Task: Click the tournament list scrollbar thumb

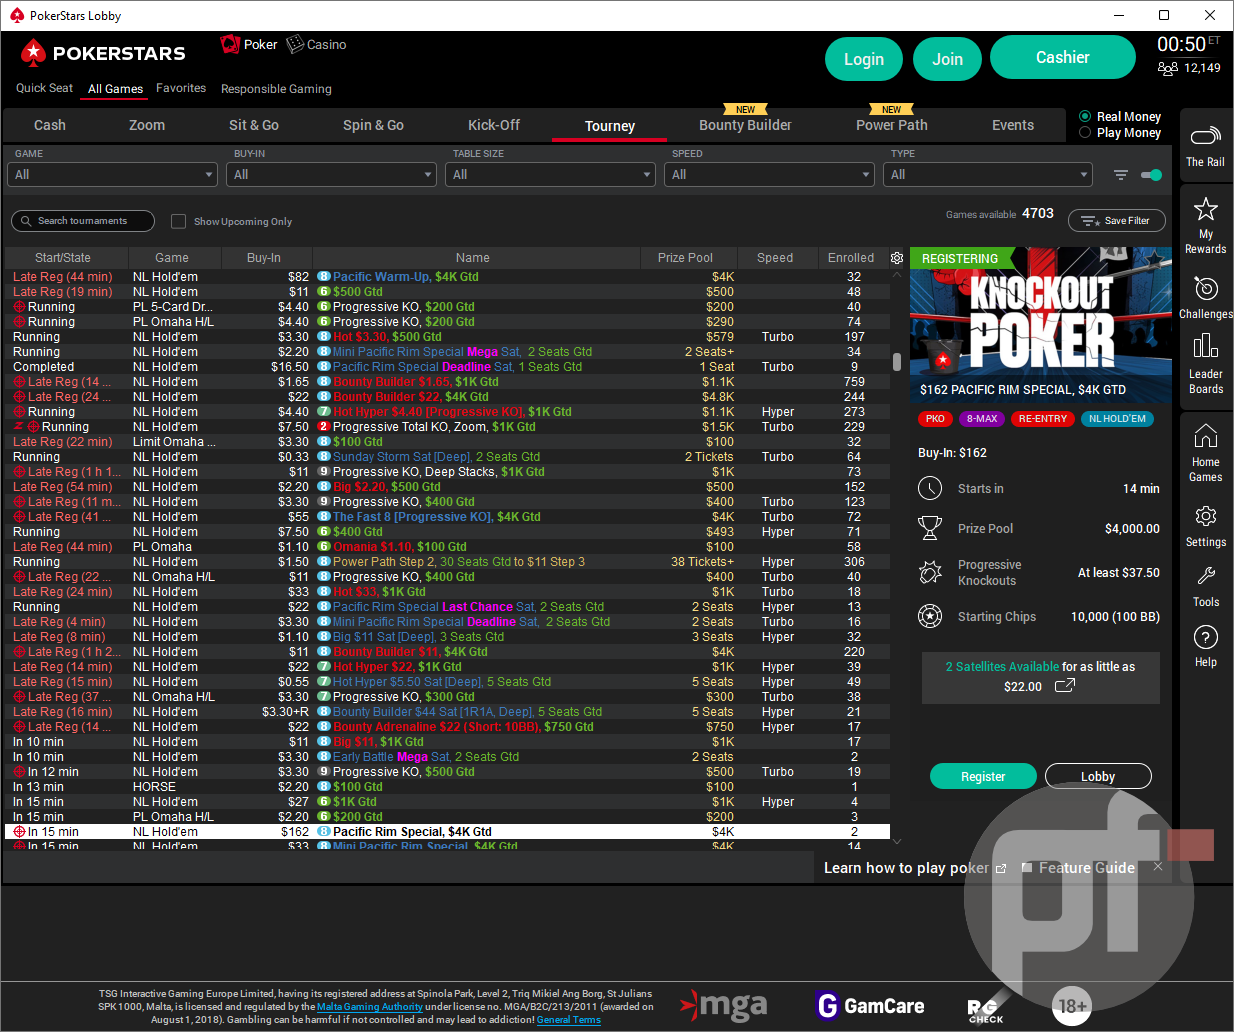Action: [x=897, y=360]
